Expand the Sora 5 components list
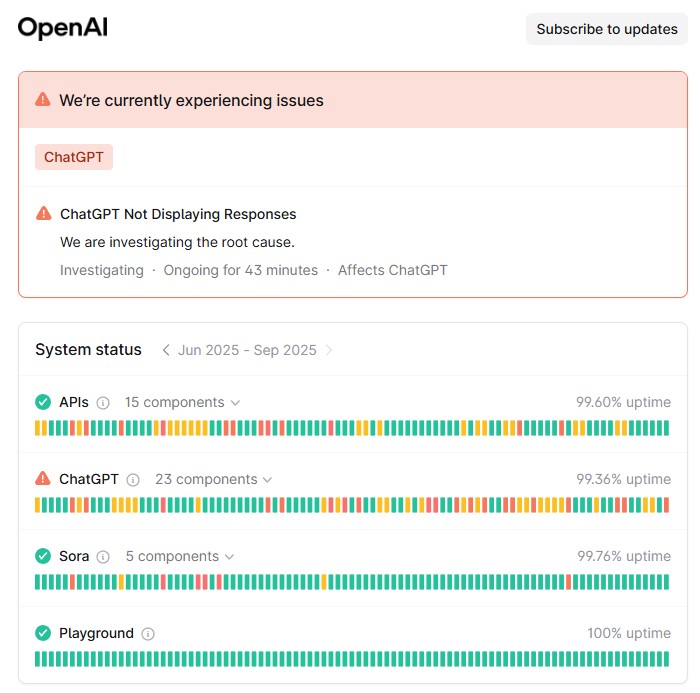 tap(180, 556)
